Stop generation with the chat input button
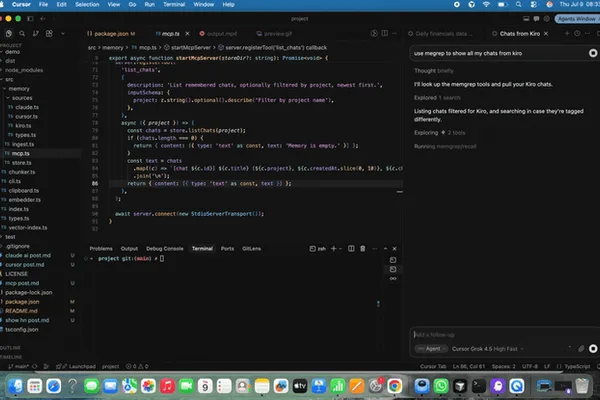This screenshot has width=600, height=400. click(x=593, y=349)
